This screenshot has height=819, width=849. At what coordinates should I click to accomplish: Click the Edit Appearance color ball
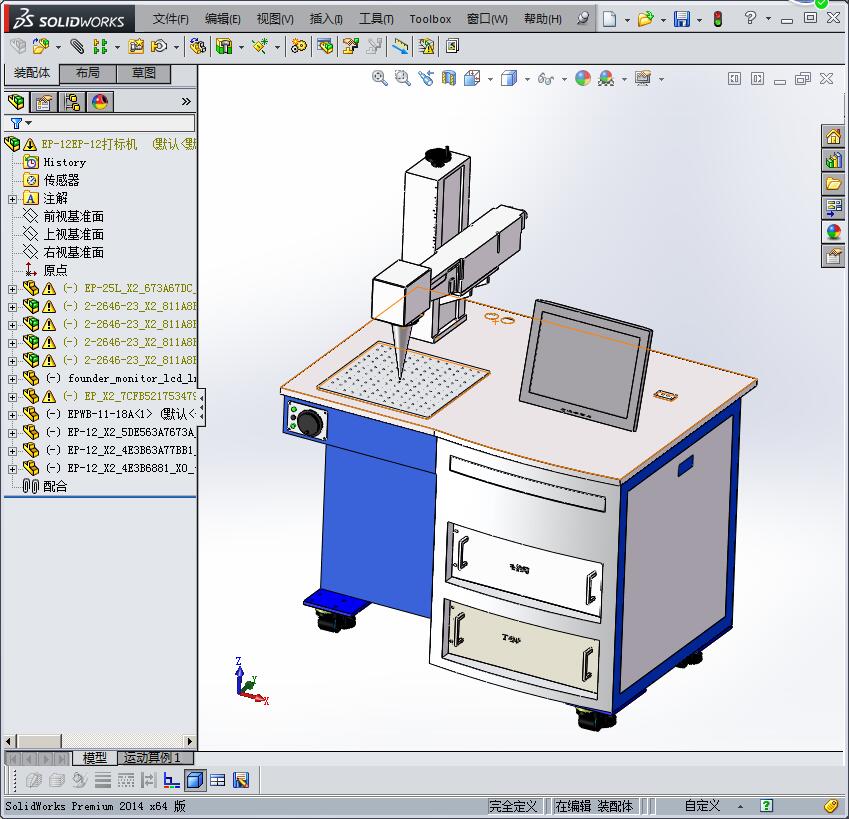click(583, 78)
